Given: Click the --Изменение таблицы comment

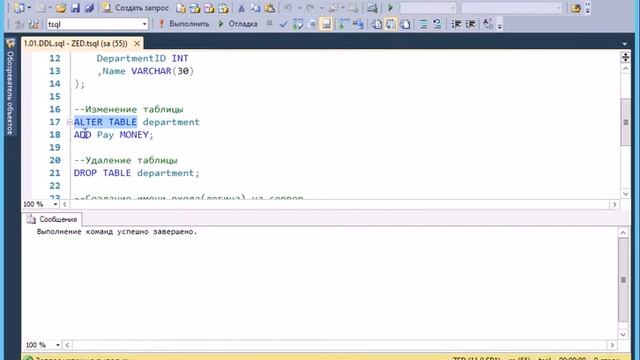Looking at the screenshot, I should pos(129,109).
